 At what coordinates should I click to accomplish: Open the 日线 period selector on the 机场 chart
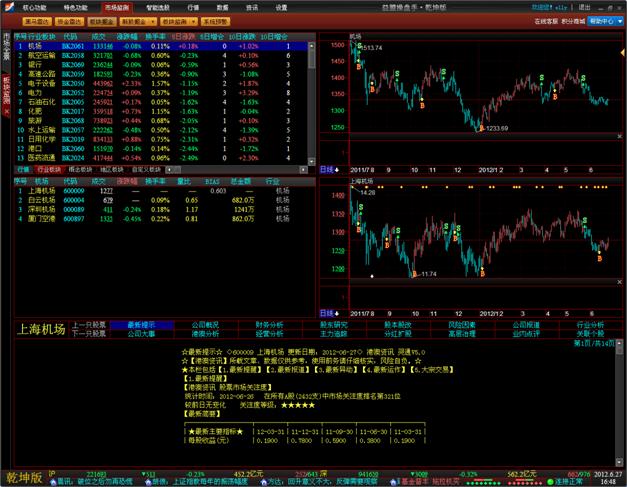click(329, 170)
